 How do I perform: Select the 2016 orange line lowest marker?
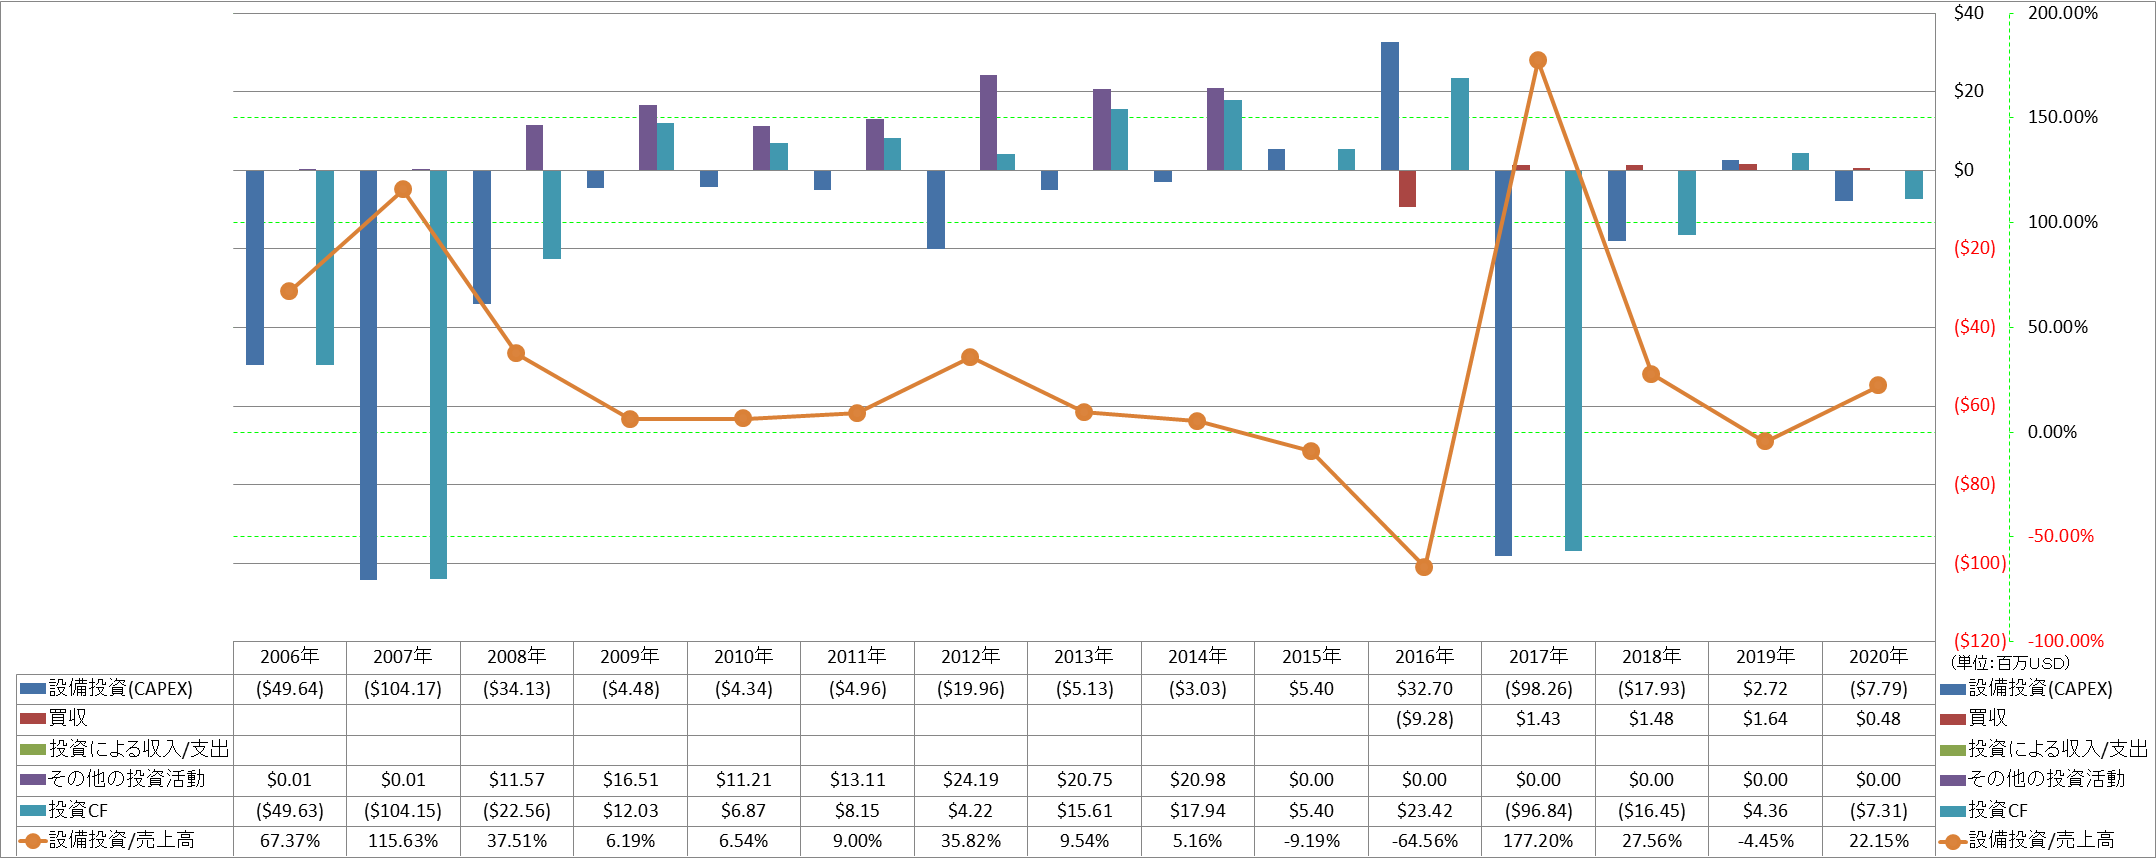click(x=1424, y=567)
